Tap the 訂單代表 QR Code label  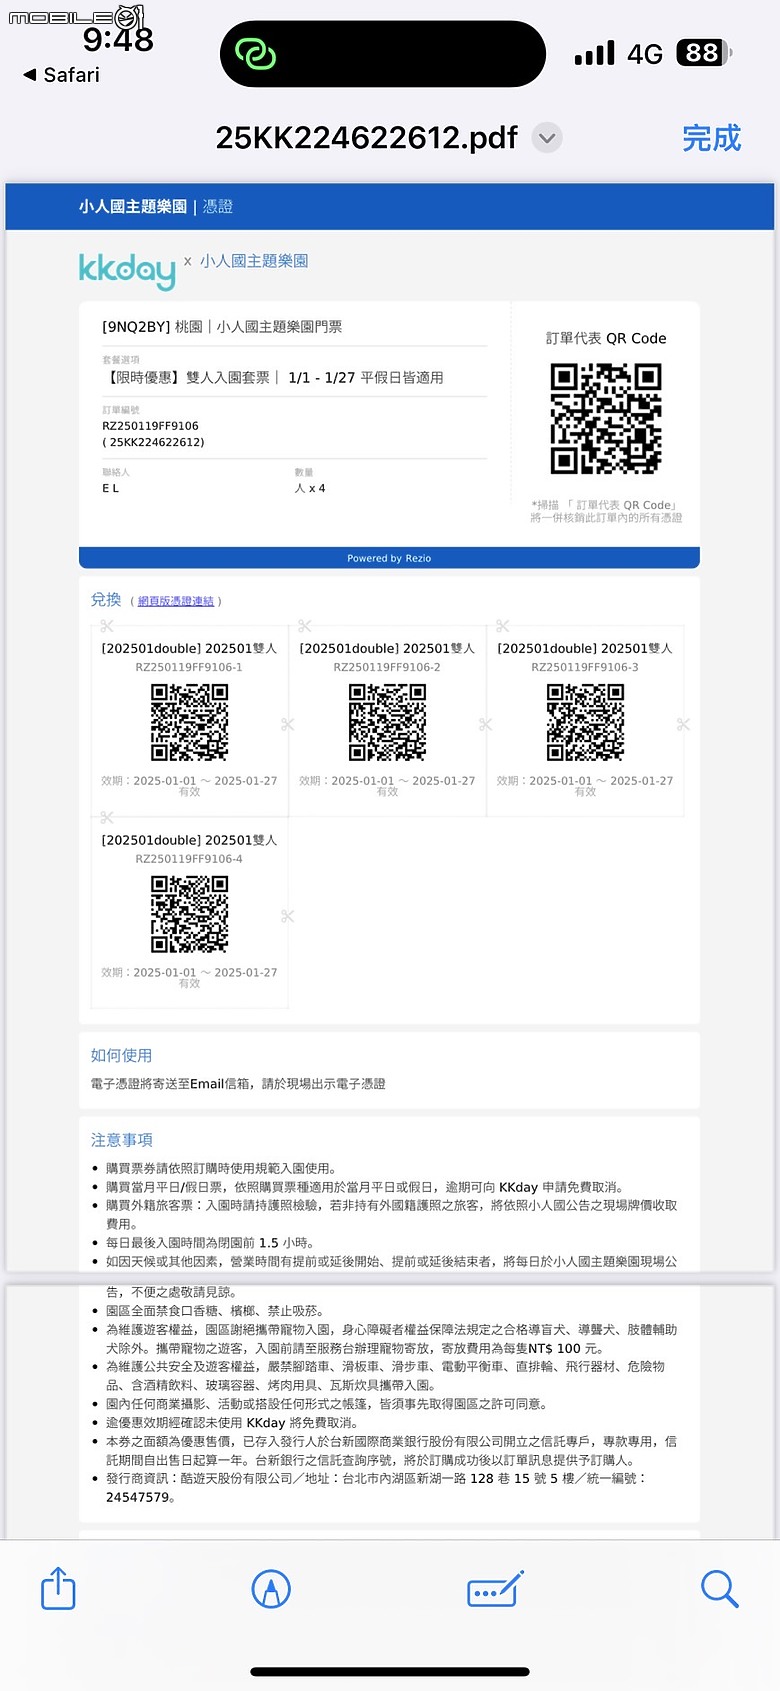coord(606,338)
